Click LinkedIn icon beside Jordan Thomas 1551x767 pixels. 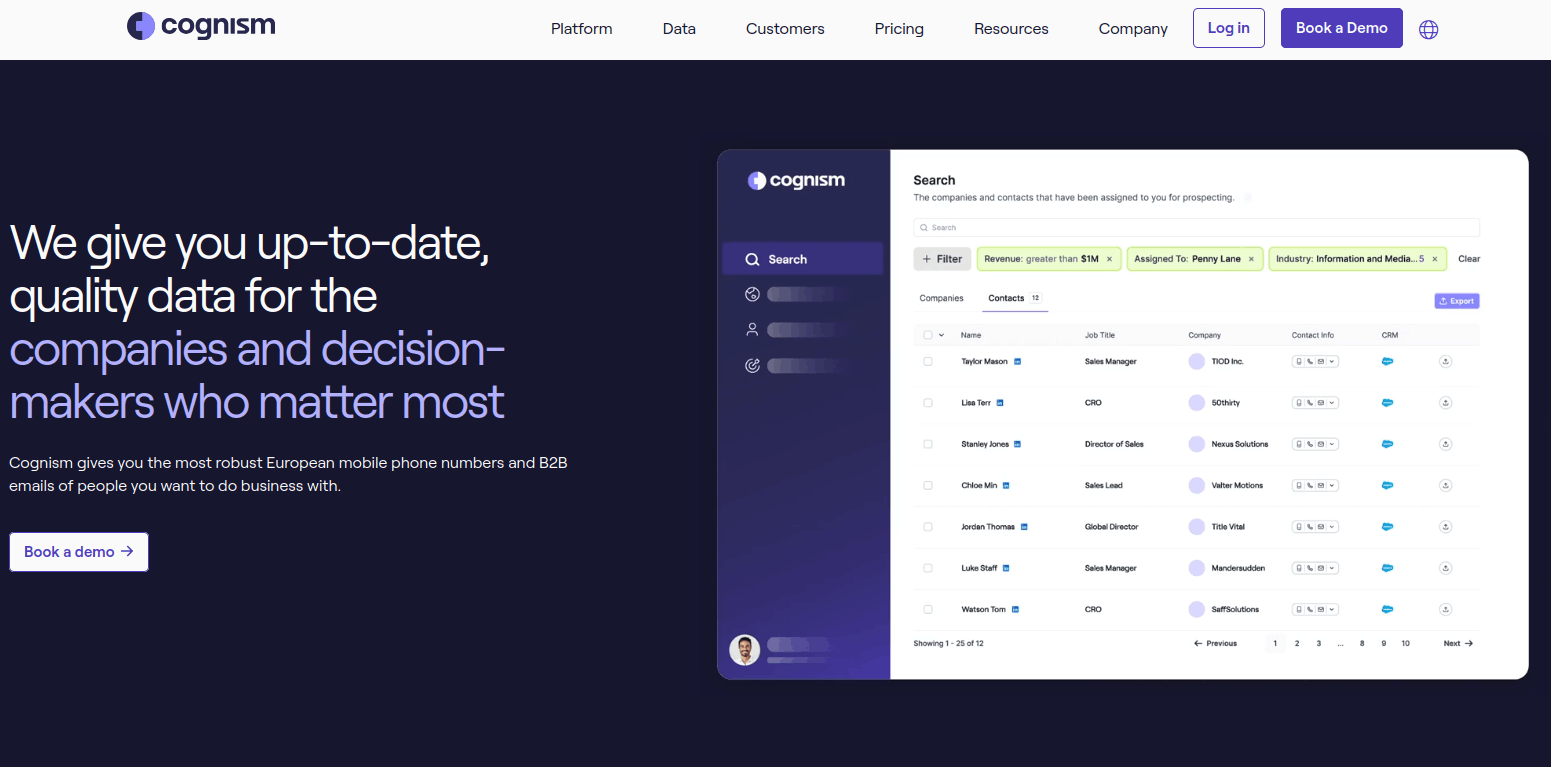pos(1024,527)
